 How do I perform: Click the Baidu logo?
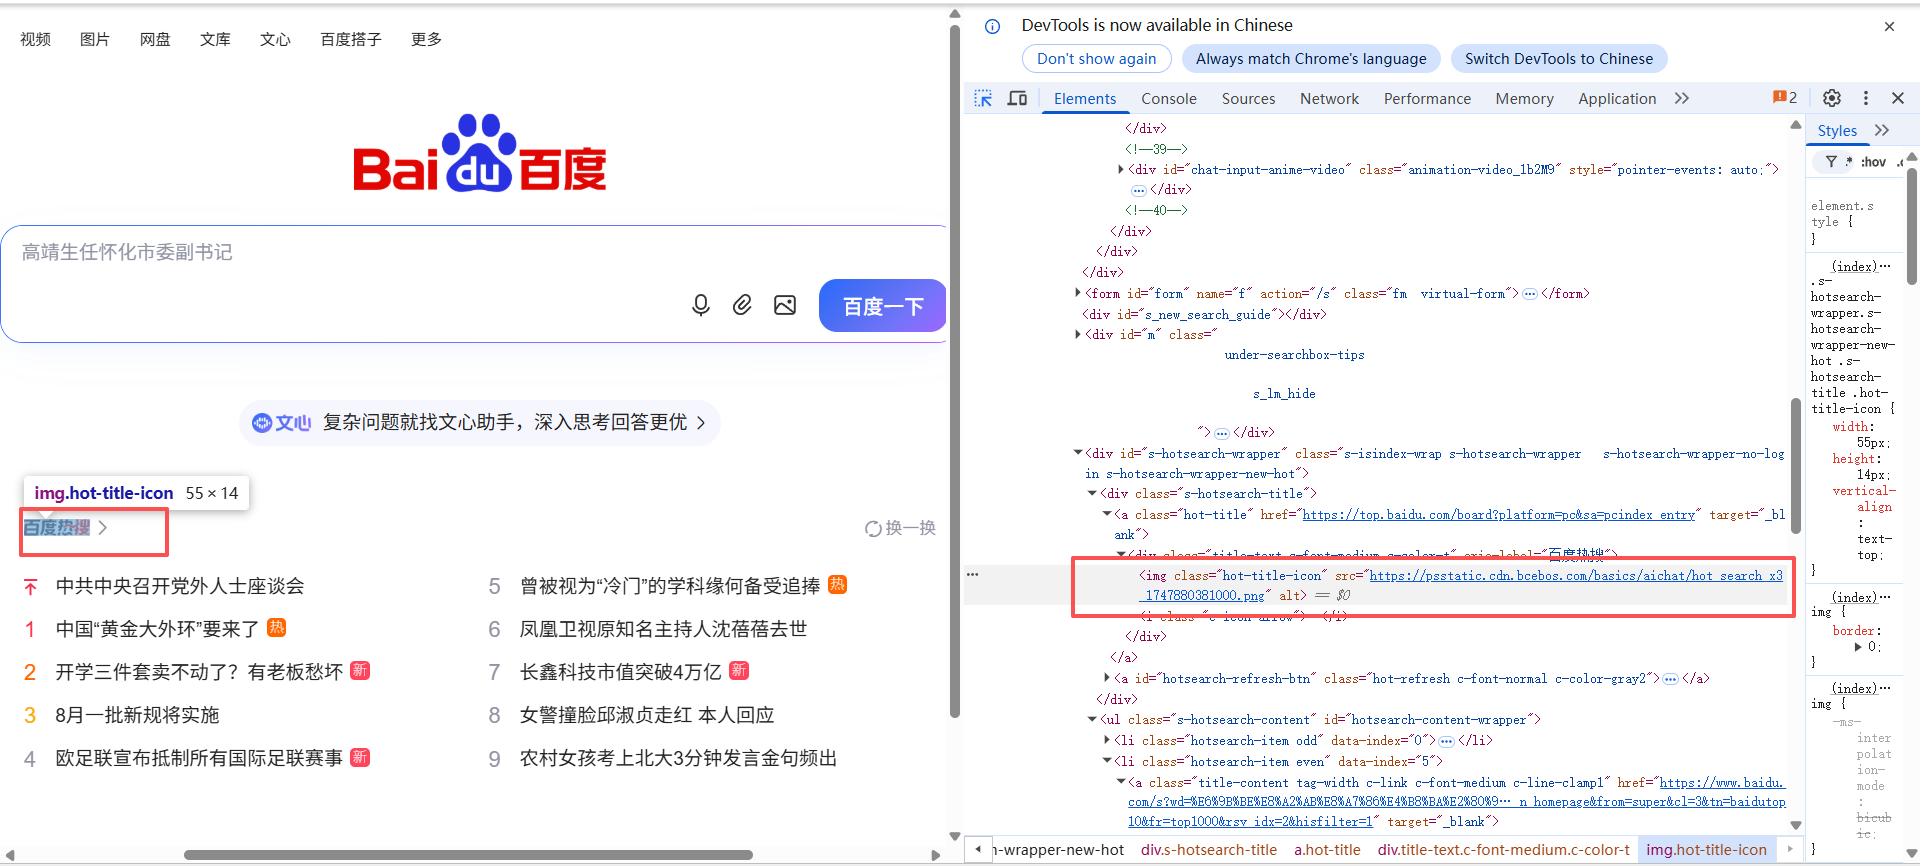tap(480, 153)
